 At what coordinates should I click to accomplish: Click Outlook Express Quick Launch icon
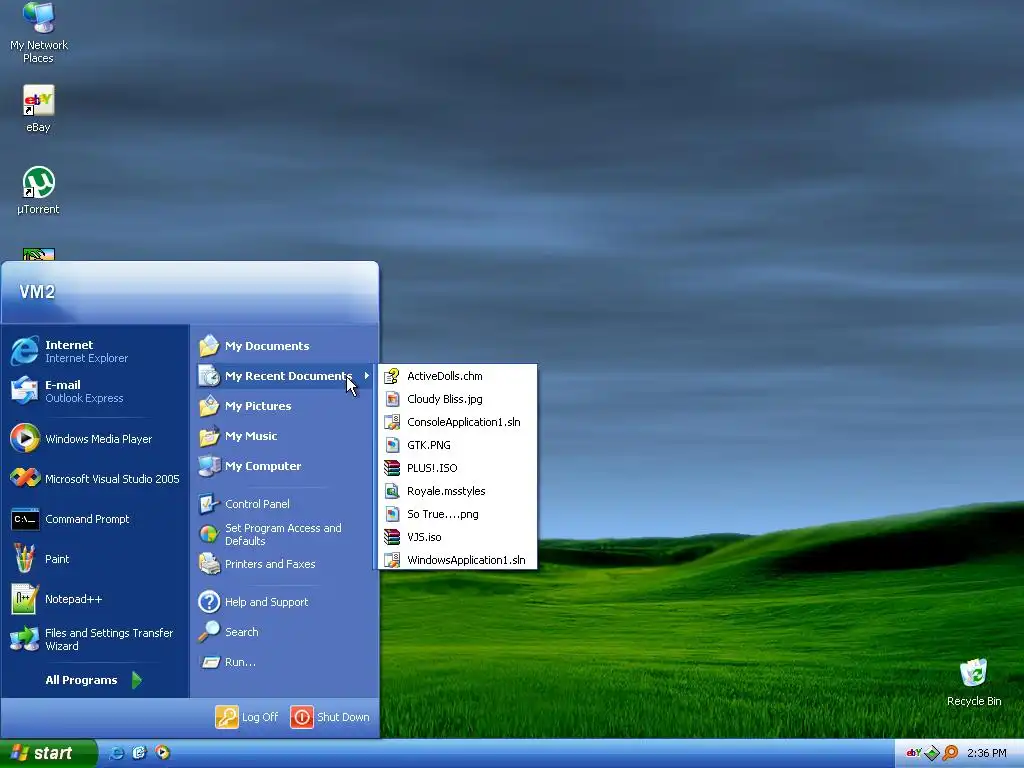pos(139,753)
